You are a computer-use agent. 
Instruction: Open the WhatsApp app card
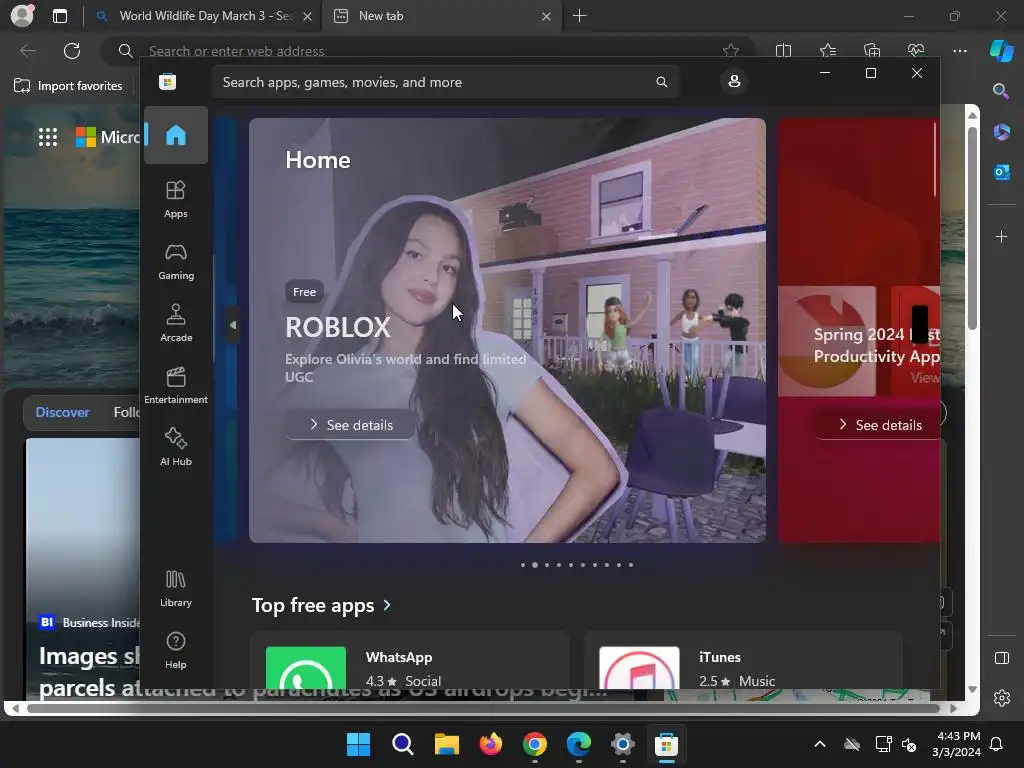pyautogui.click(x=409, y=660)
